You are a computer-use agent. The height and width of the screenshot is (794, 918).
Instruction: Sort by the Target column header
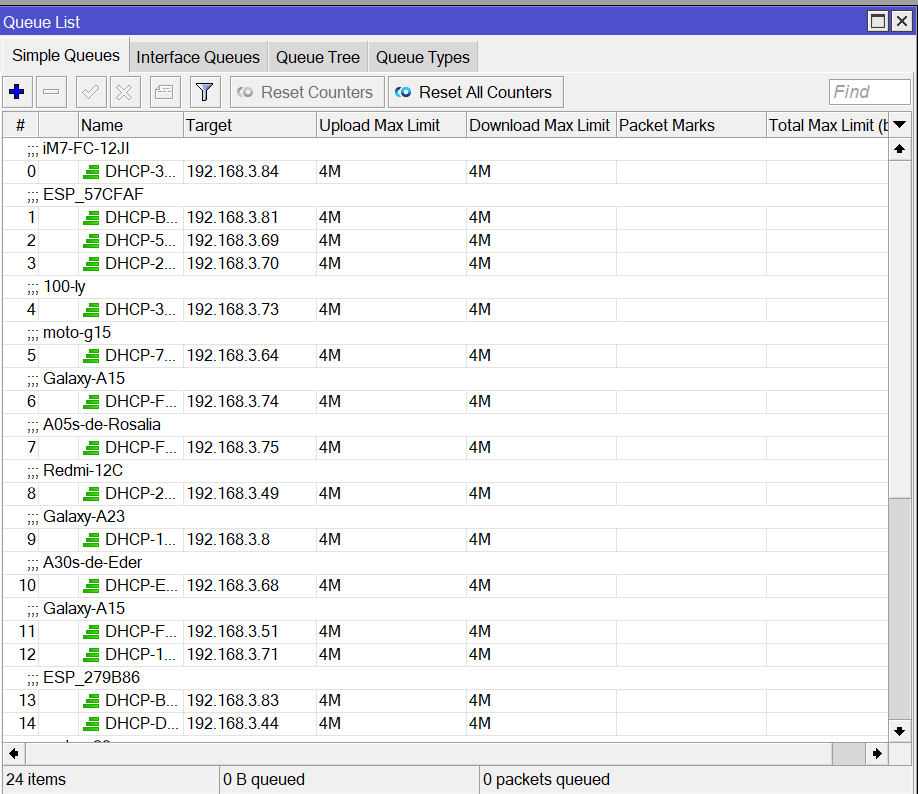click(249, 125)
